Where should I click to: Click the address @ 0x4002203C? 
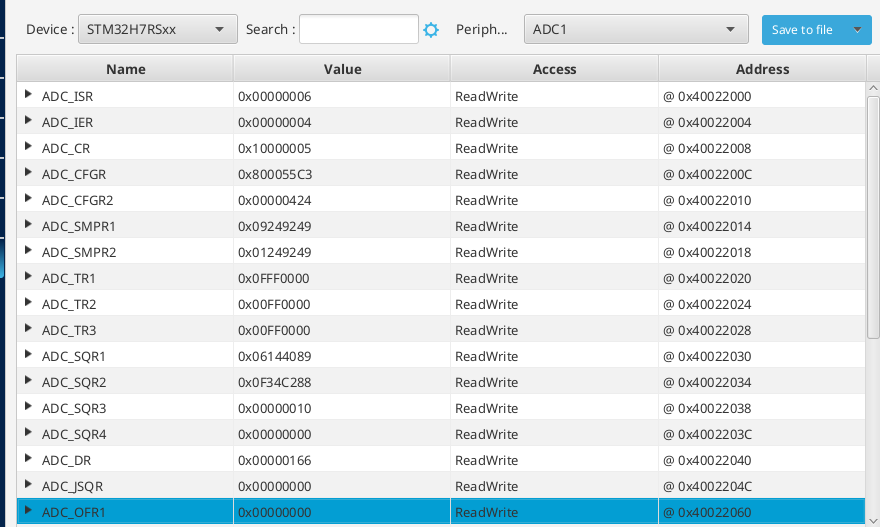[x=707, y=434]
